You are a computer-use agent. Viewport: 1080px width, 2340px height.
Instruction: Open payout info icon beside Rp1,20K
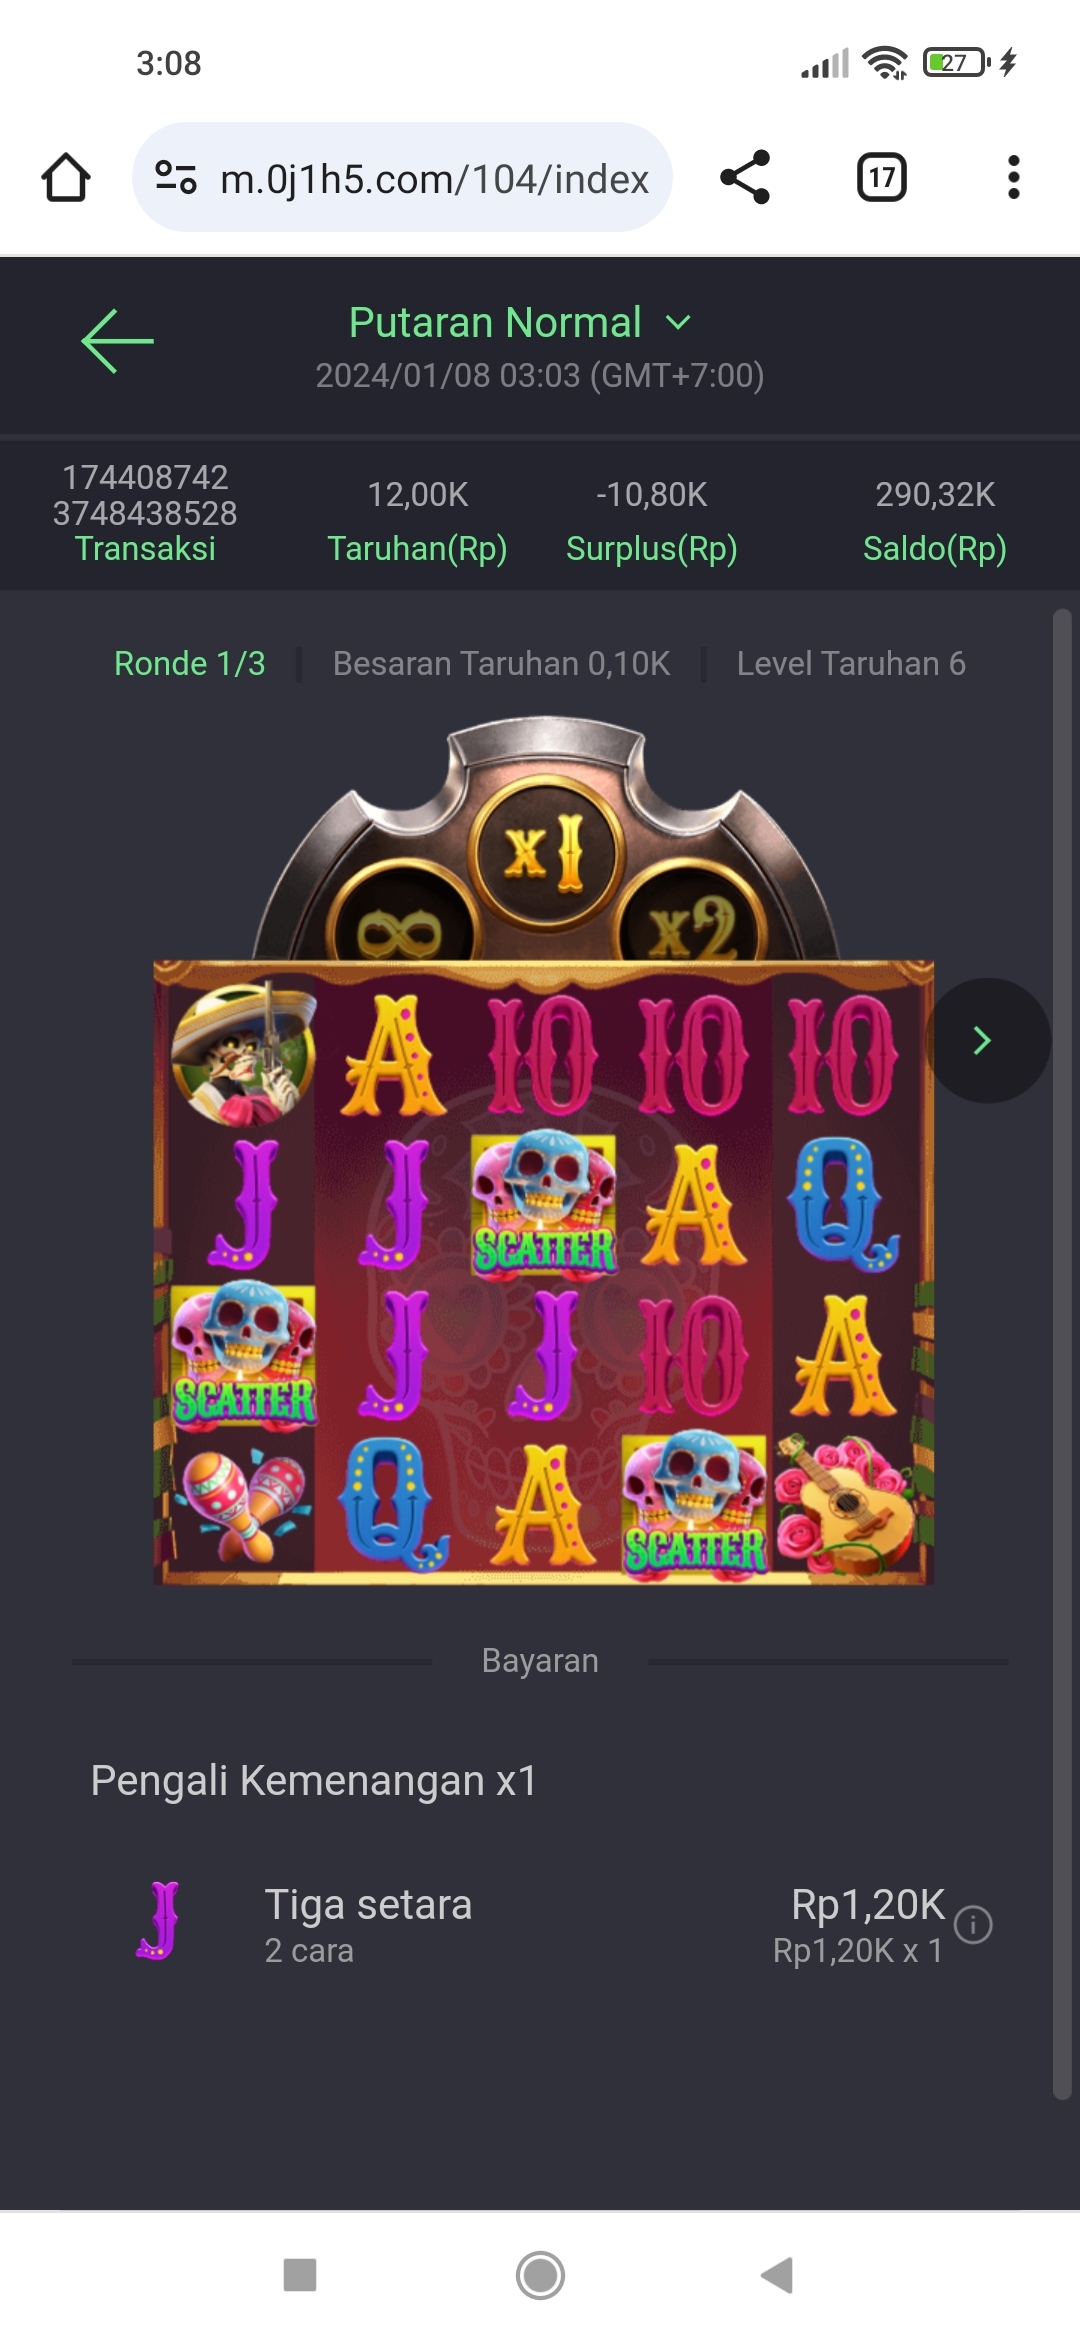coord(973,1924)
